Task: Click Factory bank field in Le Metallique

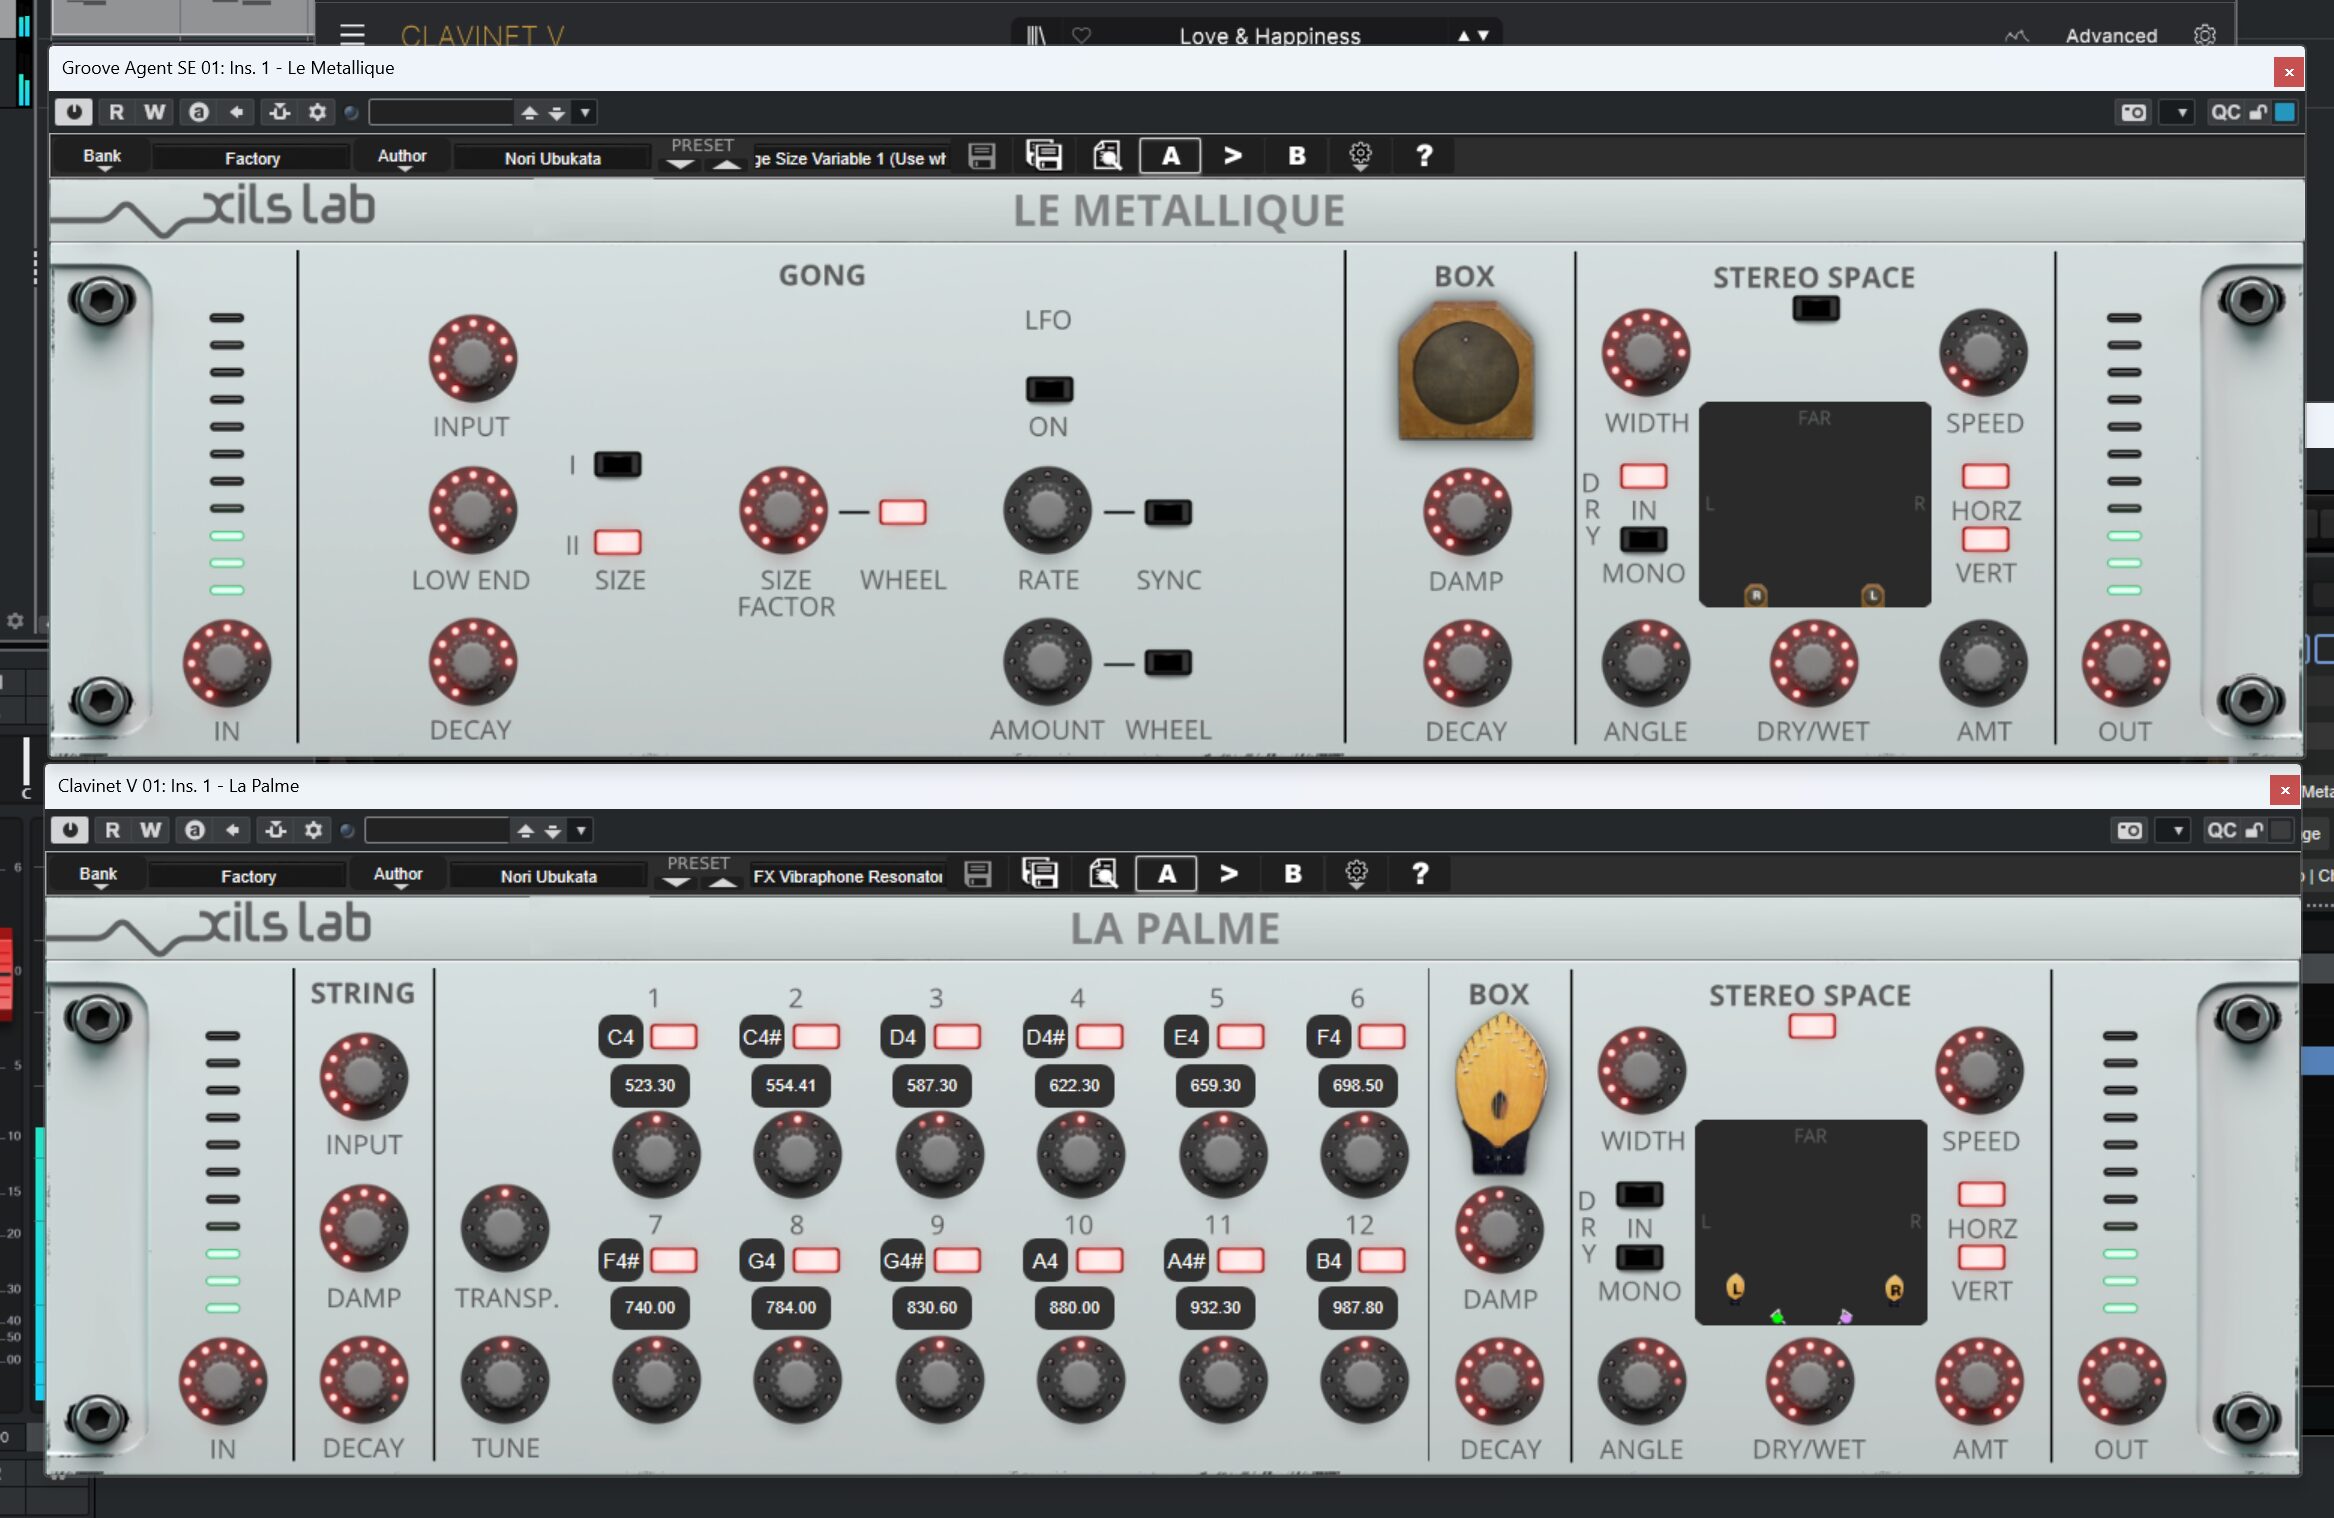Action: [x=252, y=158]
